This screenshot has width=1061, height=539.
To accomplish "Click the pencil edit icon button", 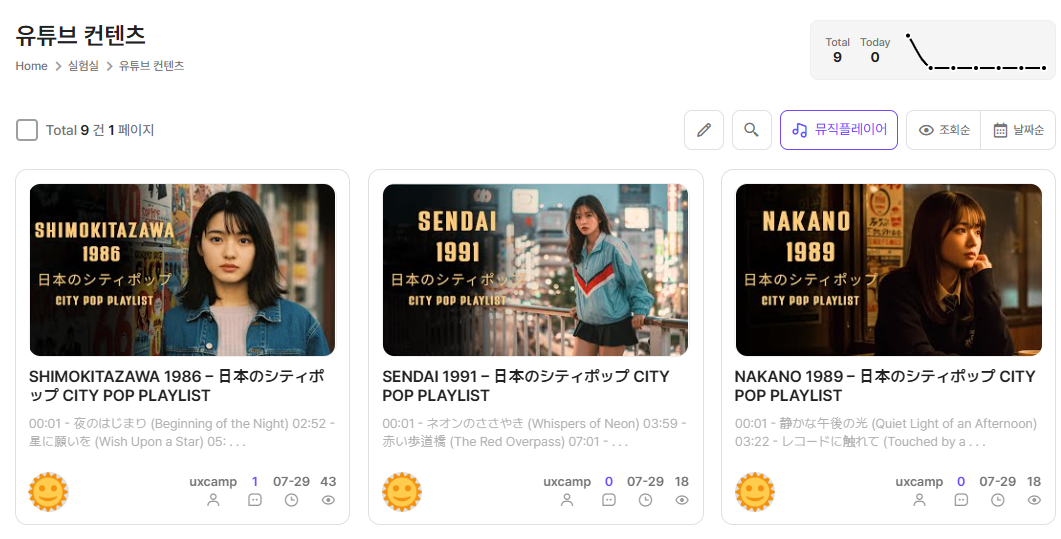I will tap(704, 130).
